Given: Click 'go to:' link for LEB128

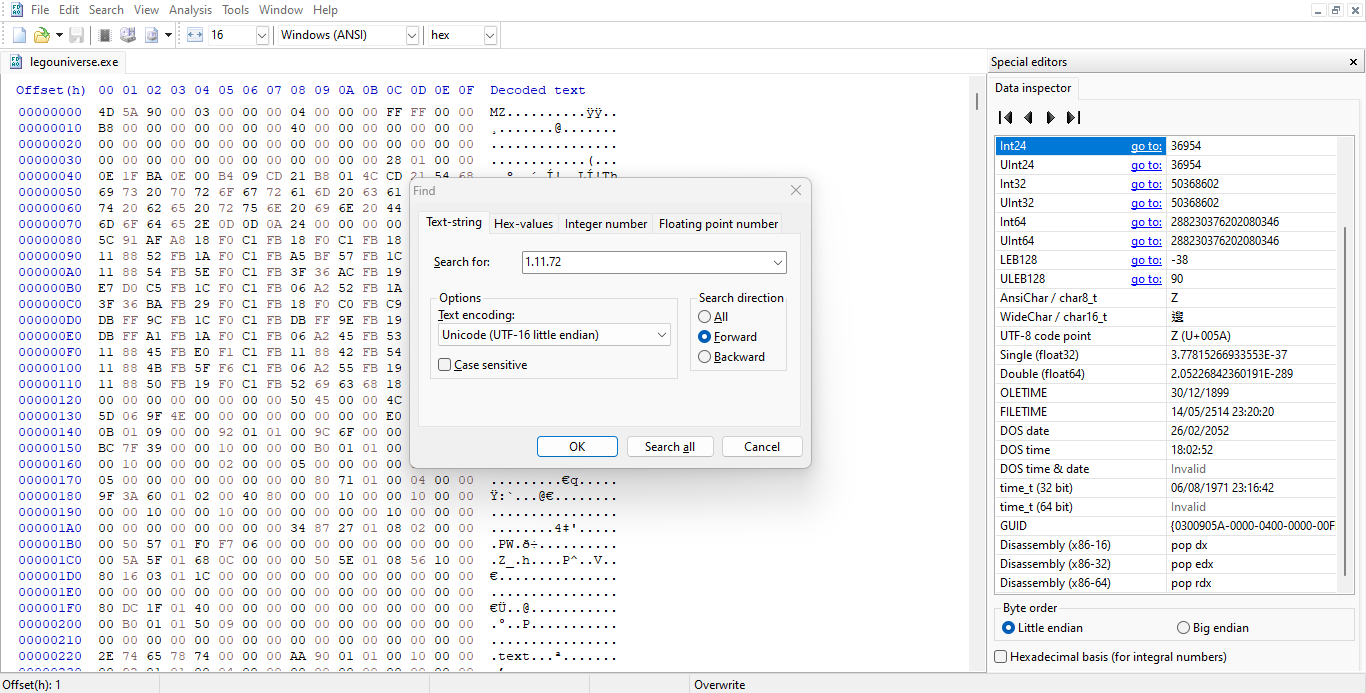Looking at the screenshot, I should (1146, 260).
